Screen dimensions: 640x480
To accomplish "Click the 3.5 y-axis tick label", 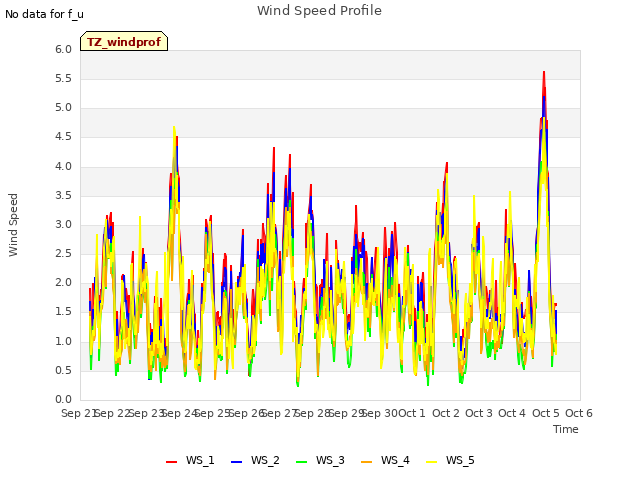I will (x=63, y=196).
